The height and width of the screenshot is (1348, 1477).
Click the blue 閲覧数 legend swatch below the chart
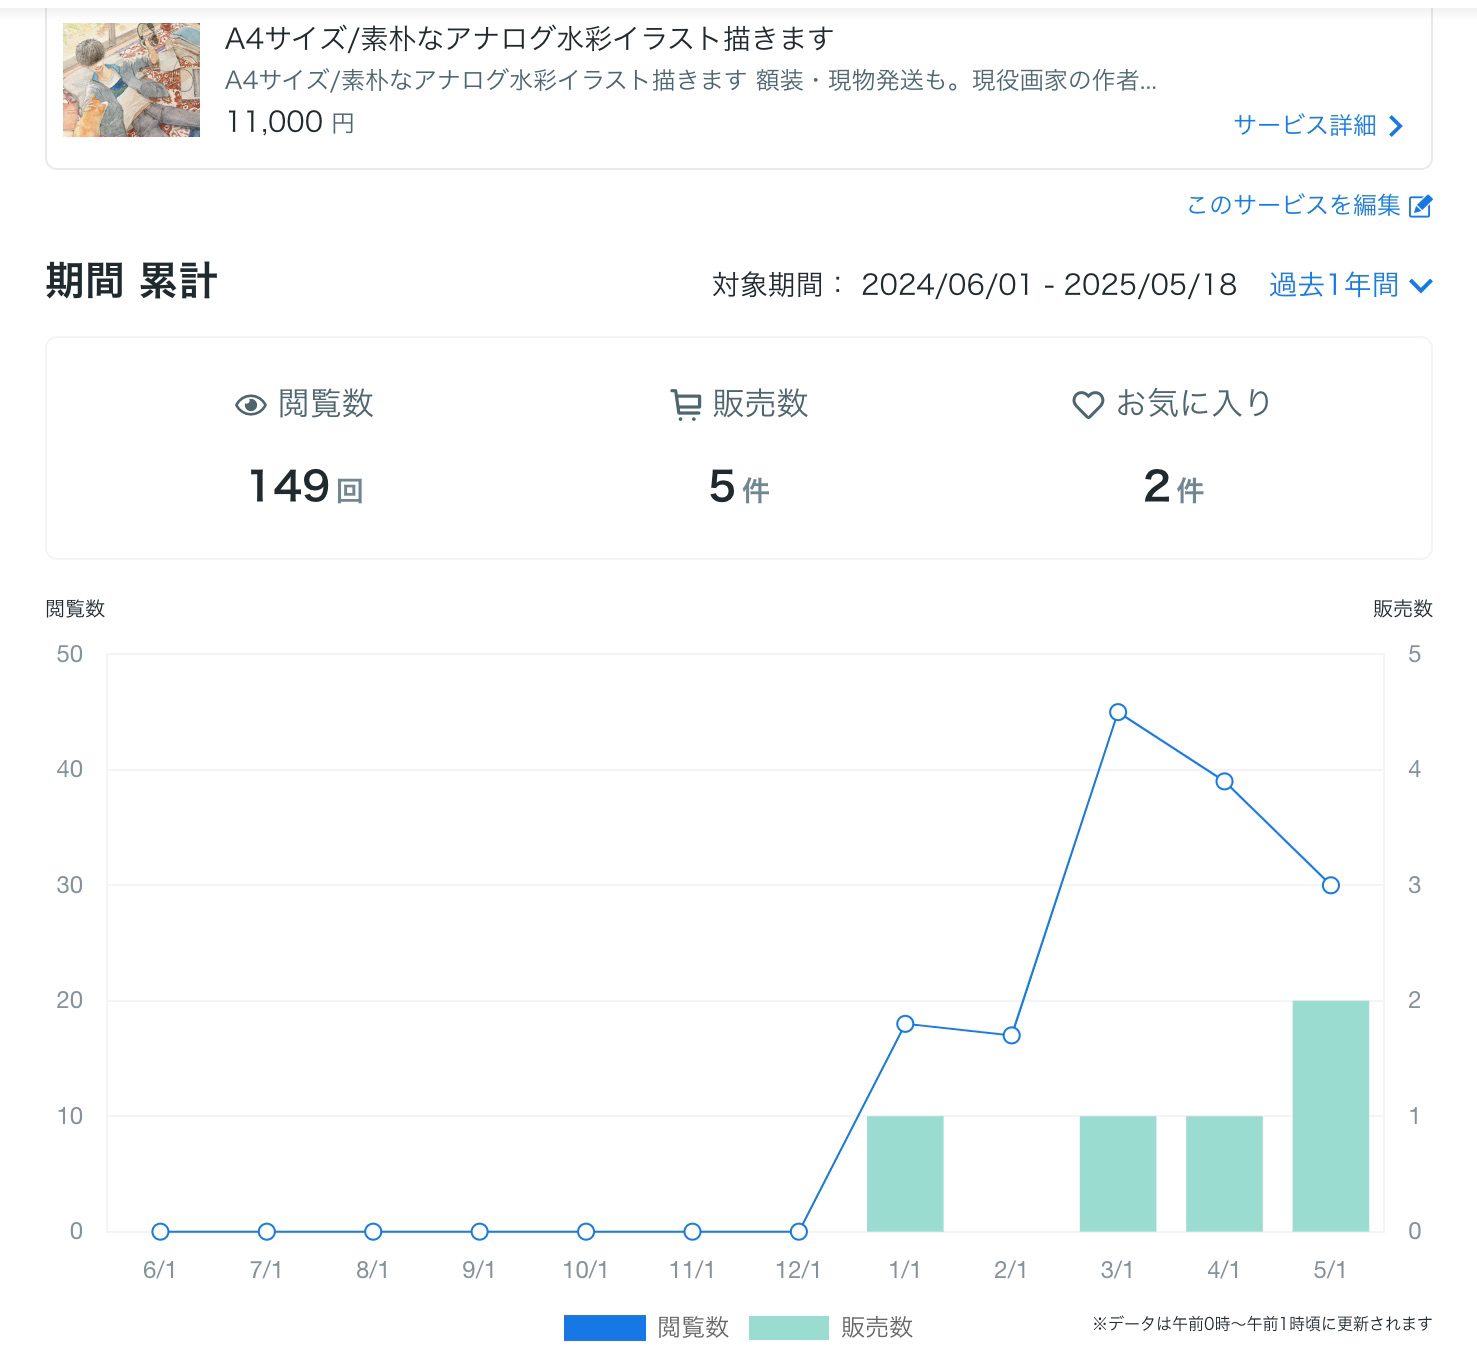click(x=605, y=1327)
